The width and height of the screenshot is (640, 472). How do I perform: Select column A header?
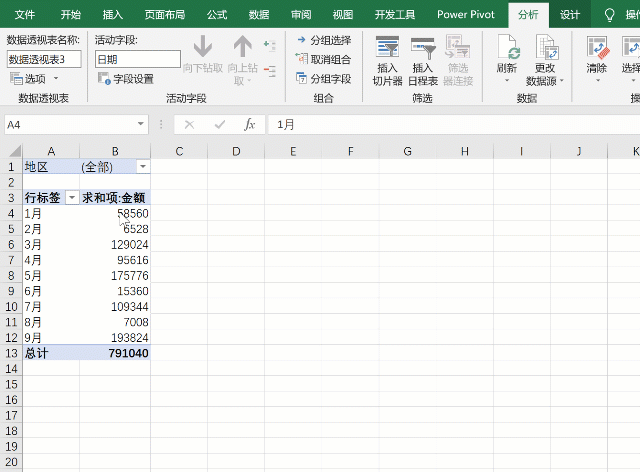pyautogui.click(x=51, y=151)
